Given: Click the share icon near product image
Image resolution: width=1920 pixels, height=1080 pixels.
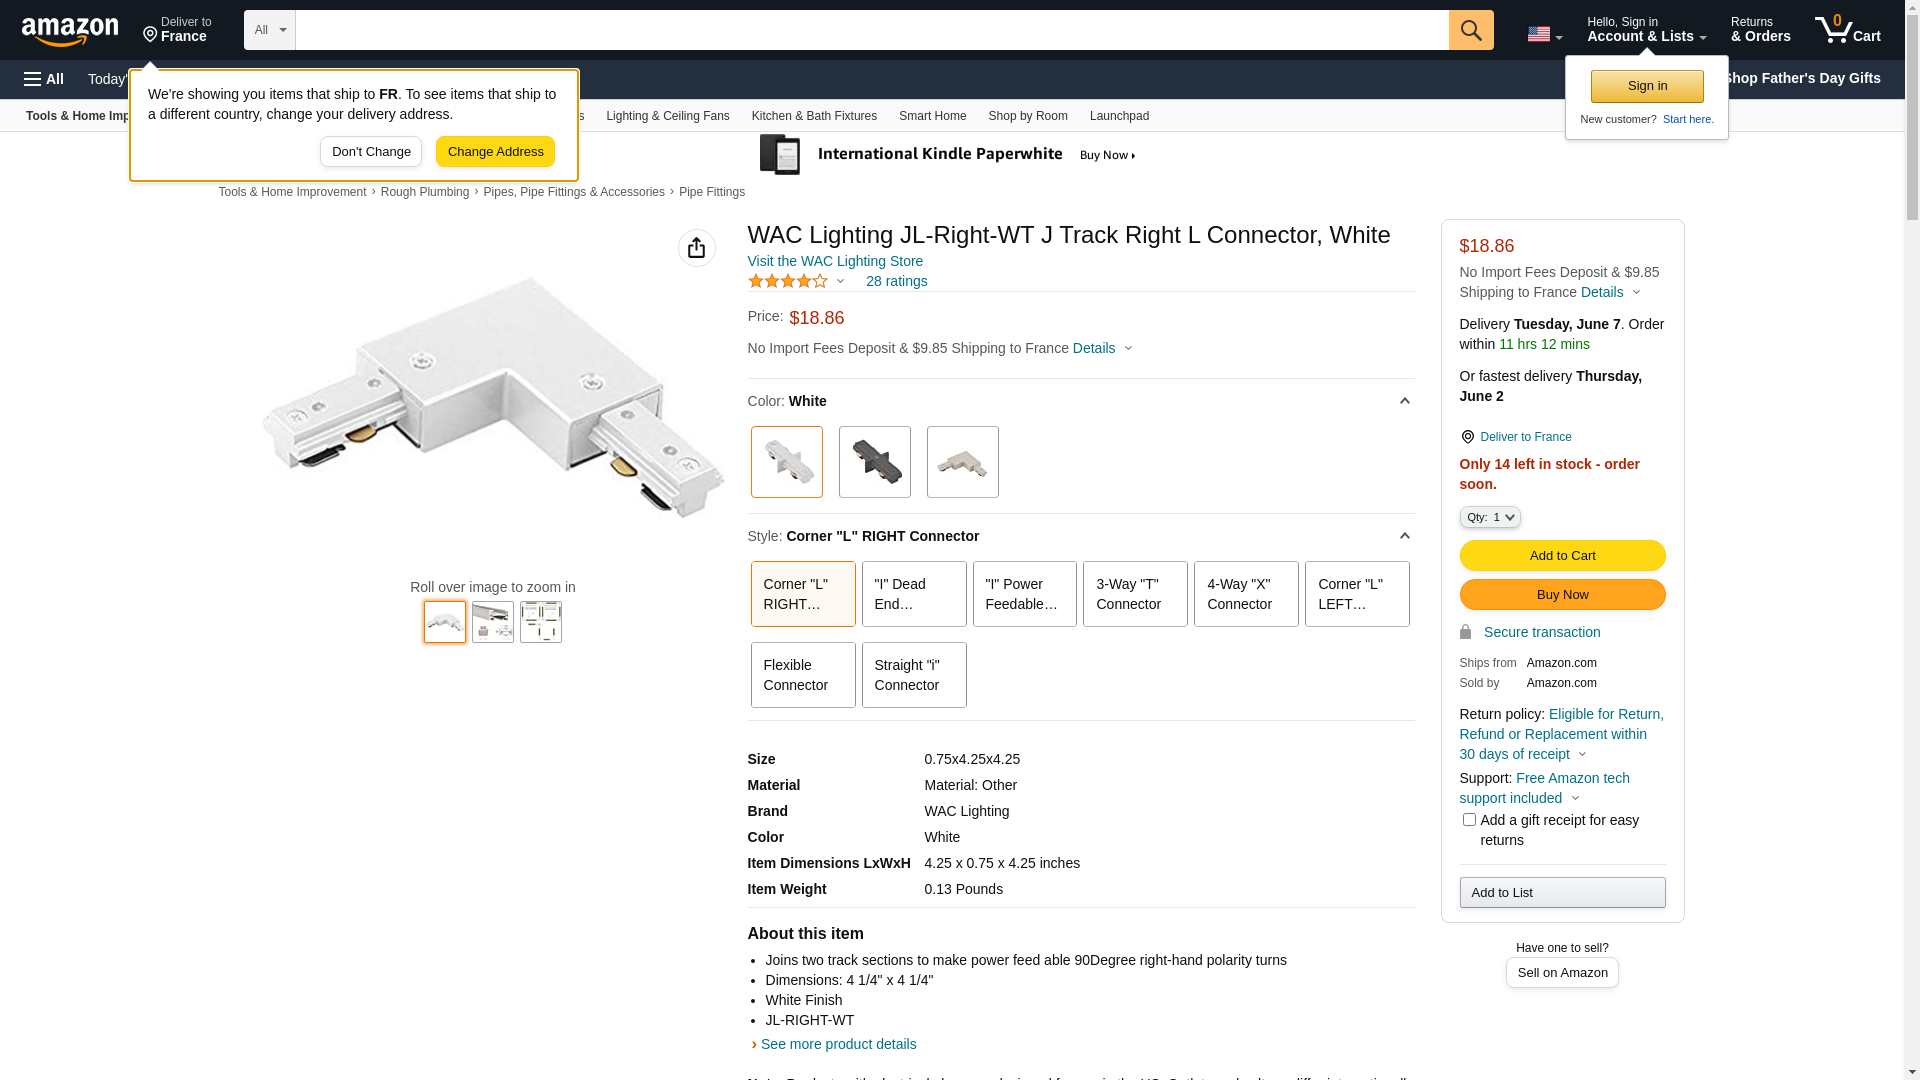Looking at the screenshot, I should click(x=696, y=248).
